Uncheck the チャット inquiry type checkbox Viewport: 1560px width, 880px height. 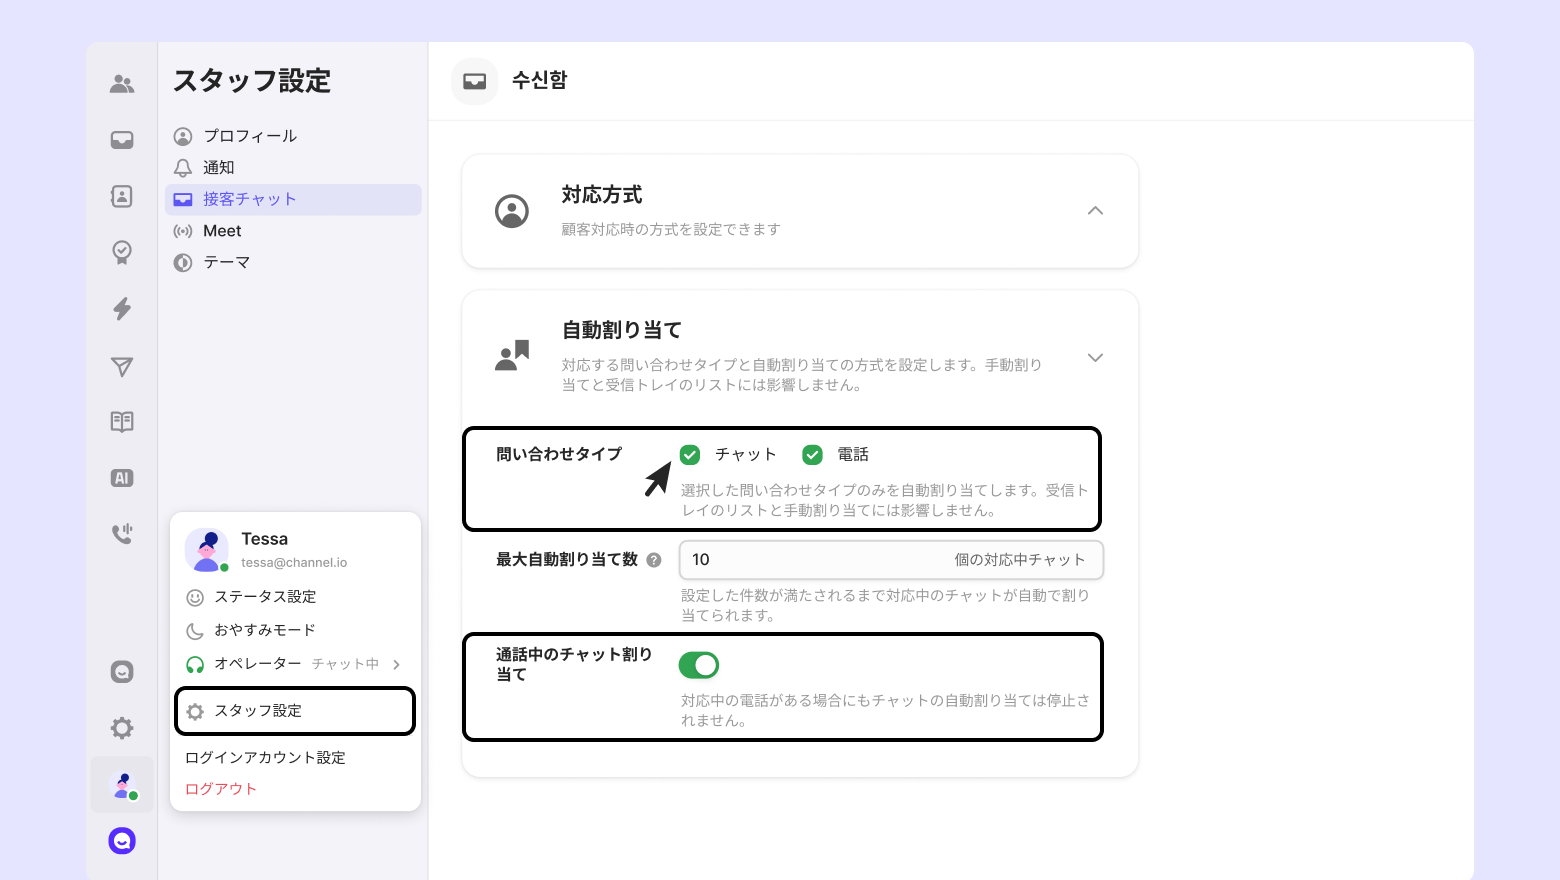(690, 455)
